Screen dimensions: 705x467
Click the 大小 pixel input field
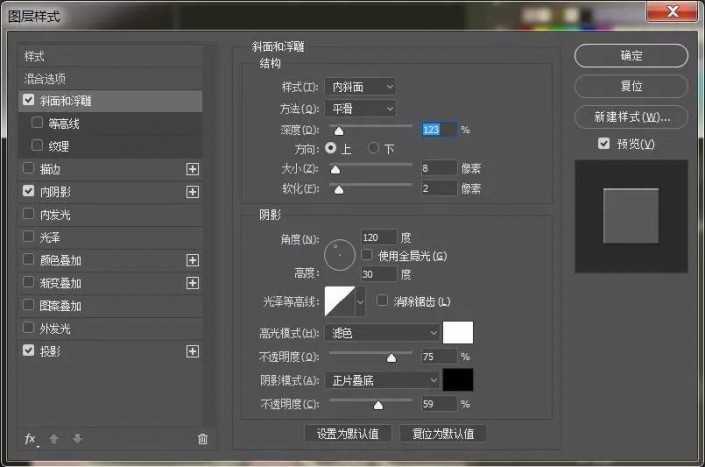[439, 168]
